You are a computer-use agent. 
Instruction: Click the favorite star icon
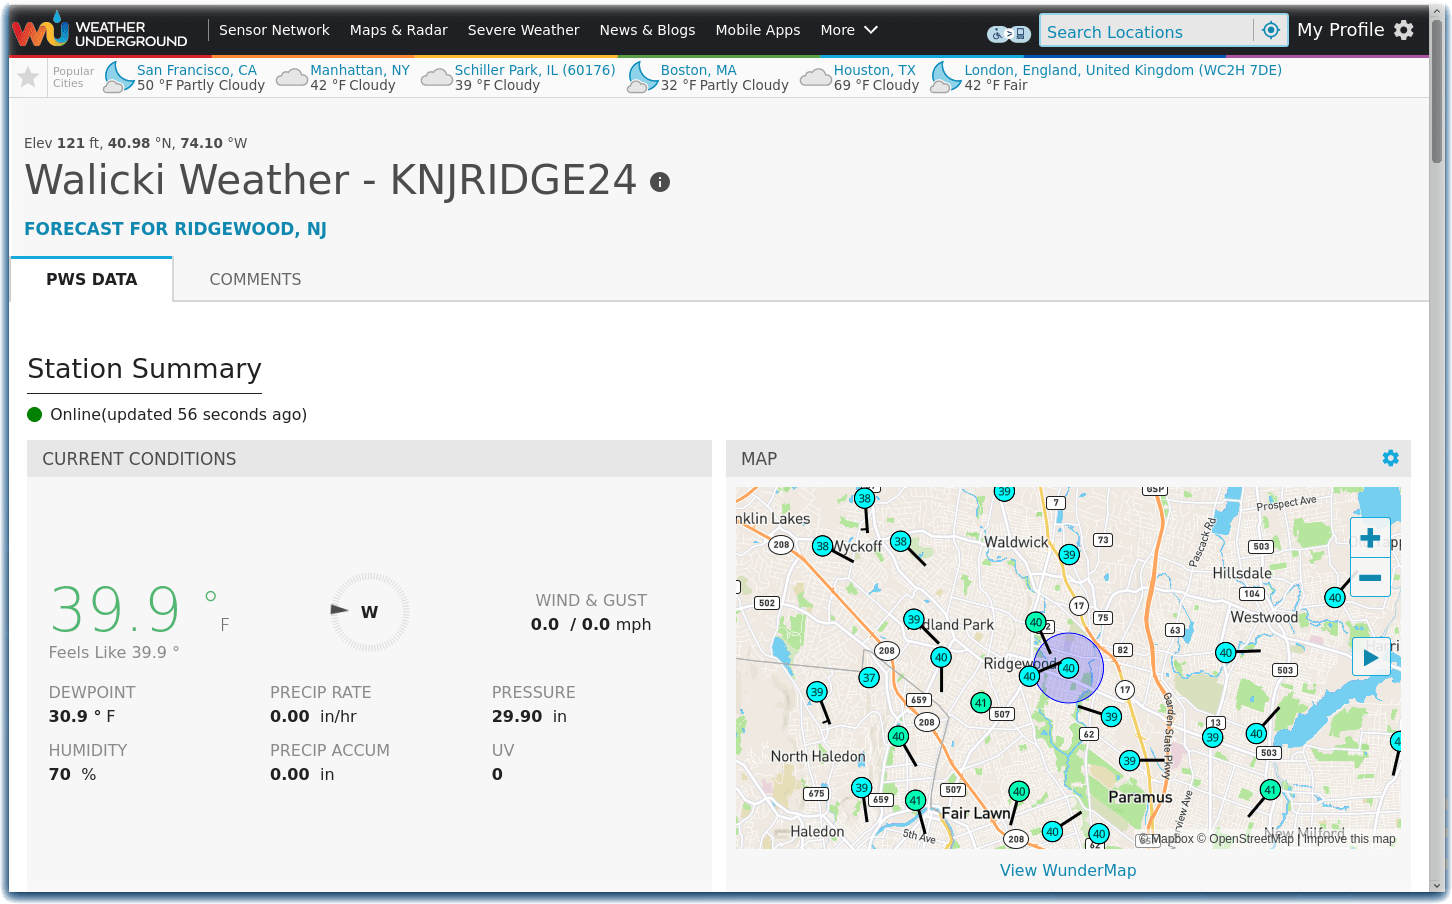(x=28, y=77)
